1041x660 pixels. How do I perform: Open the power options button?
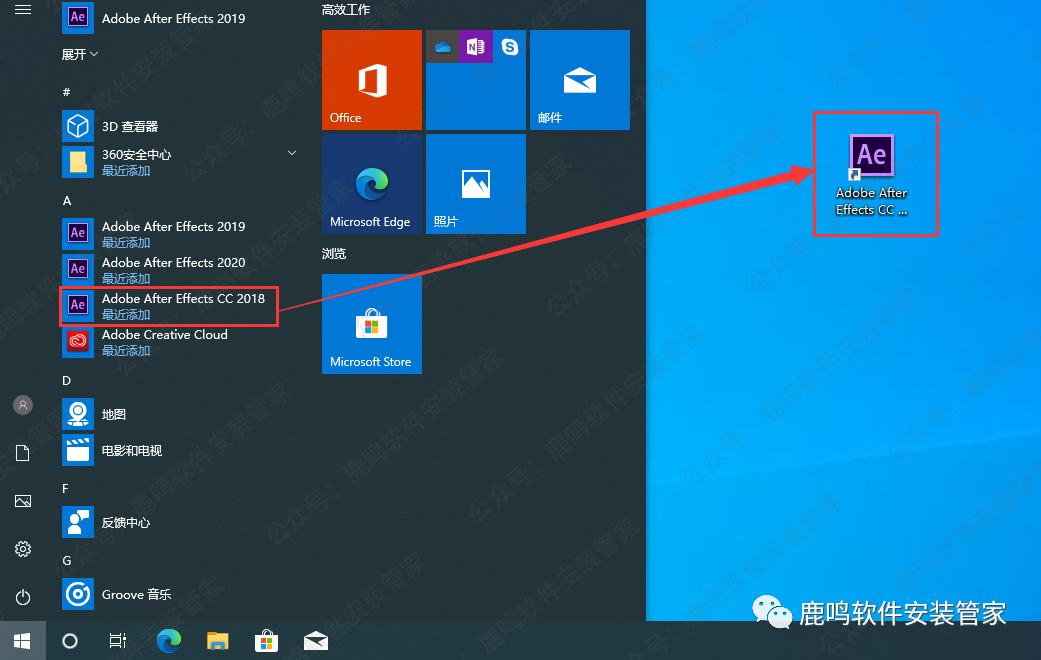22,597
